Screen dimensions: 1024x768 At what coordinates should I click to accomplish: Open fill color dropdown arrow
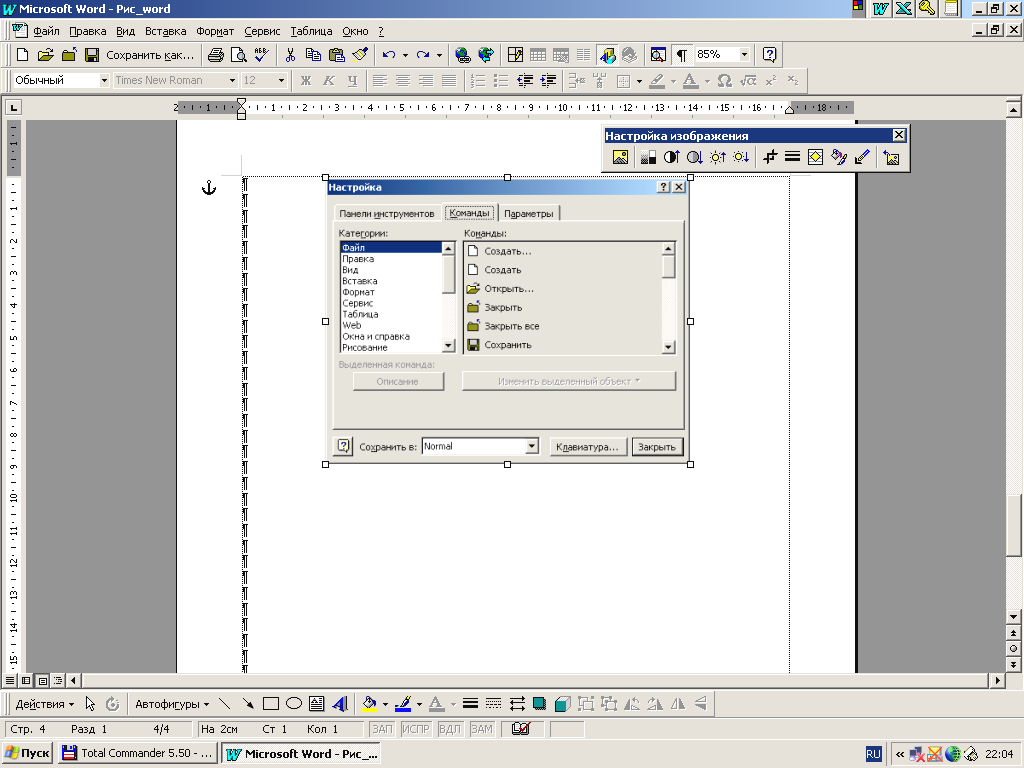click(x=385, y=704)
